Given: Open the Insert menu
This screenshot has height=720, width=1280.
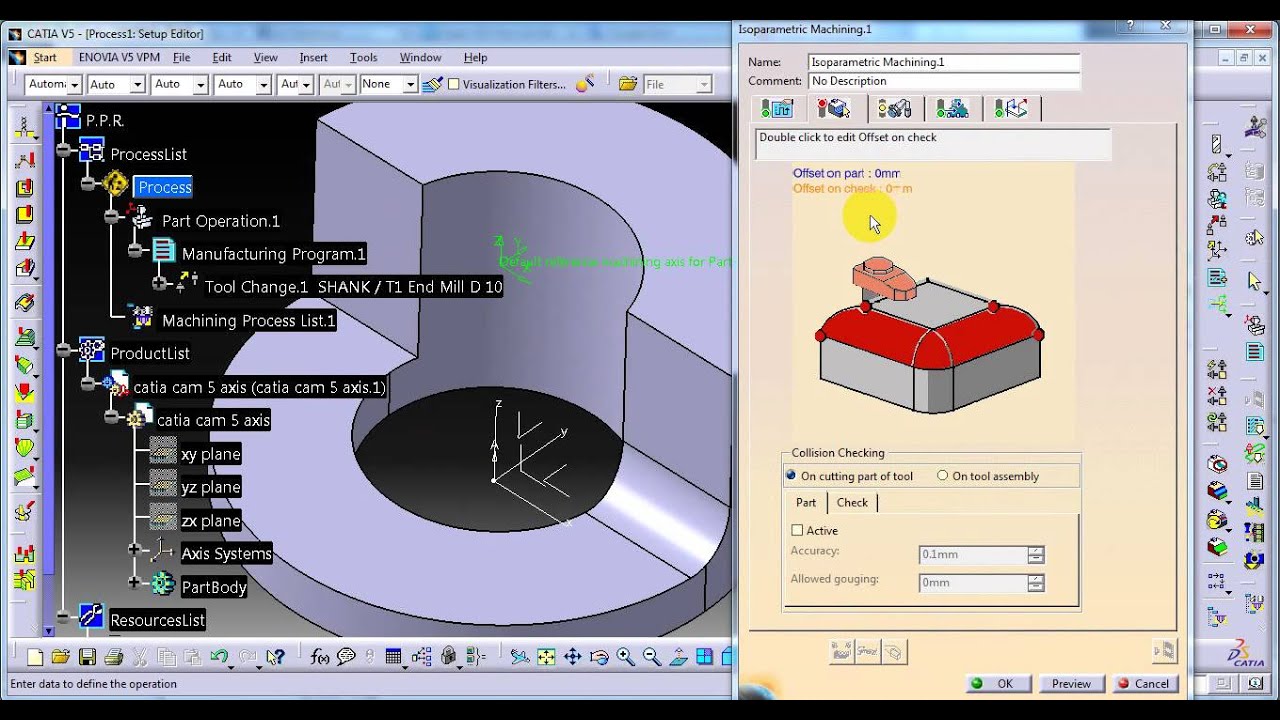Looking at the screenshot, I should 313,58.
